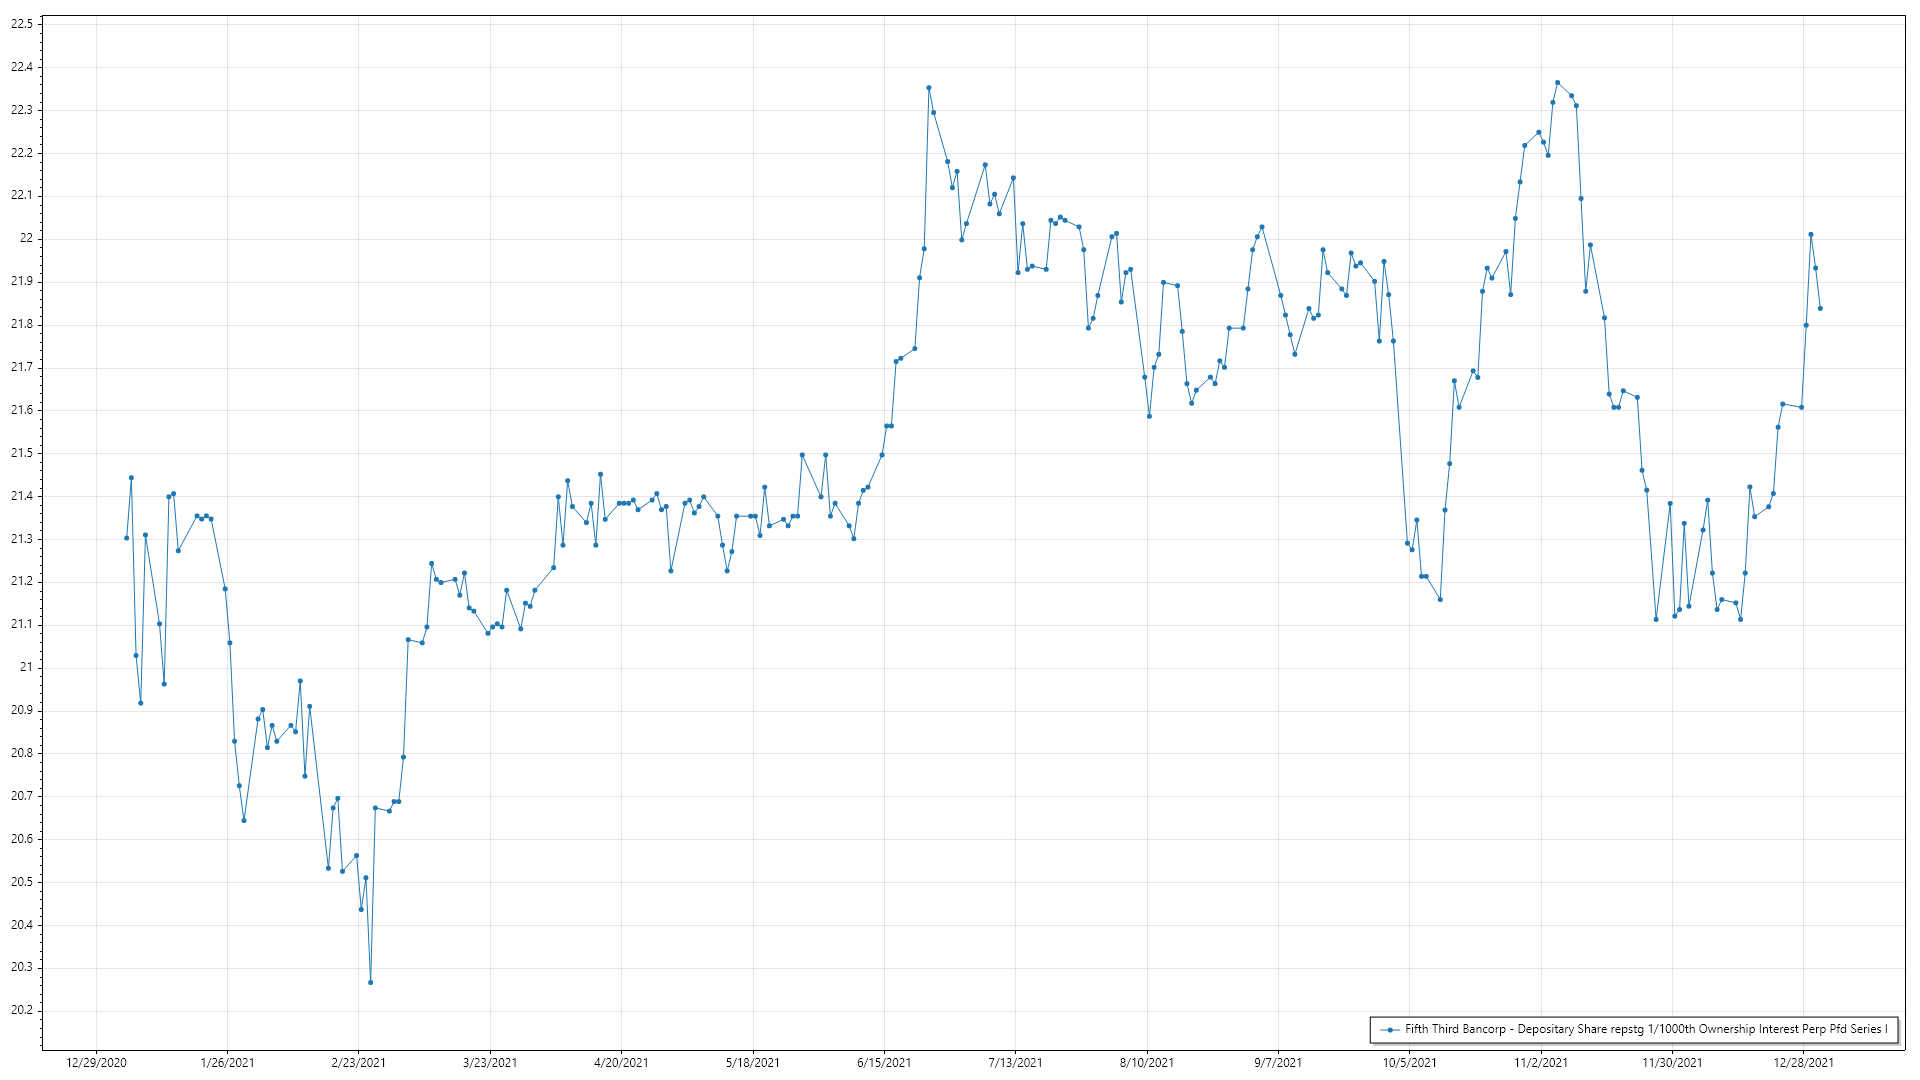Viewport: 1920px width, 1080px height.
Task: Click the 20.2 y-axis tick label
Action: tap(21, 1010)
